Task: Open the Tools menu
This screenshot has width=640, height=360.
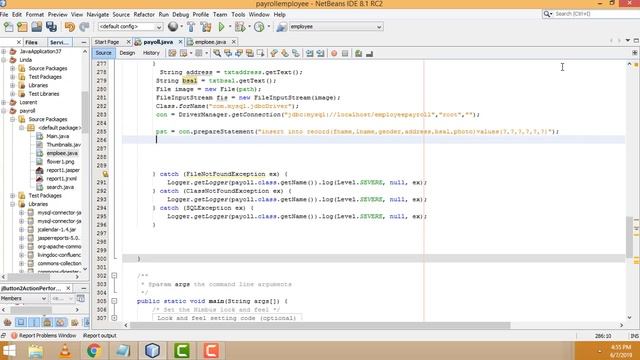Action: click(238, 14)
